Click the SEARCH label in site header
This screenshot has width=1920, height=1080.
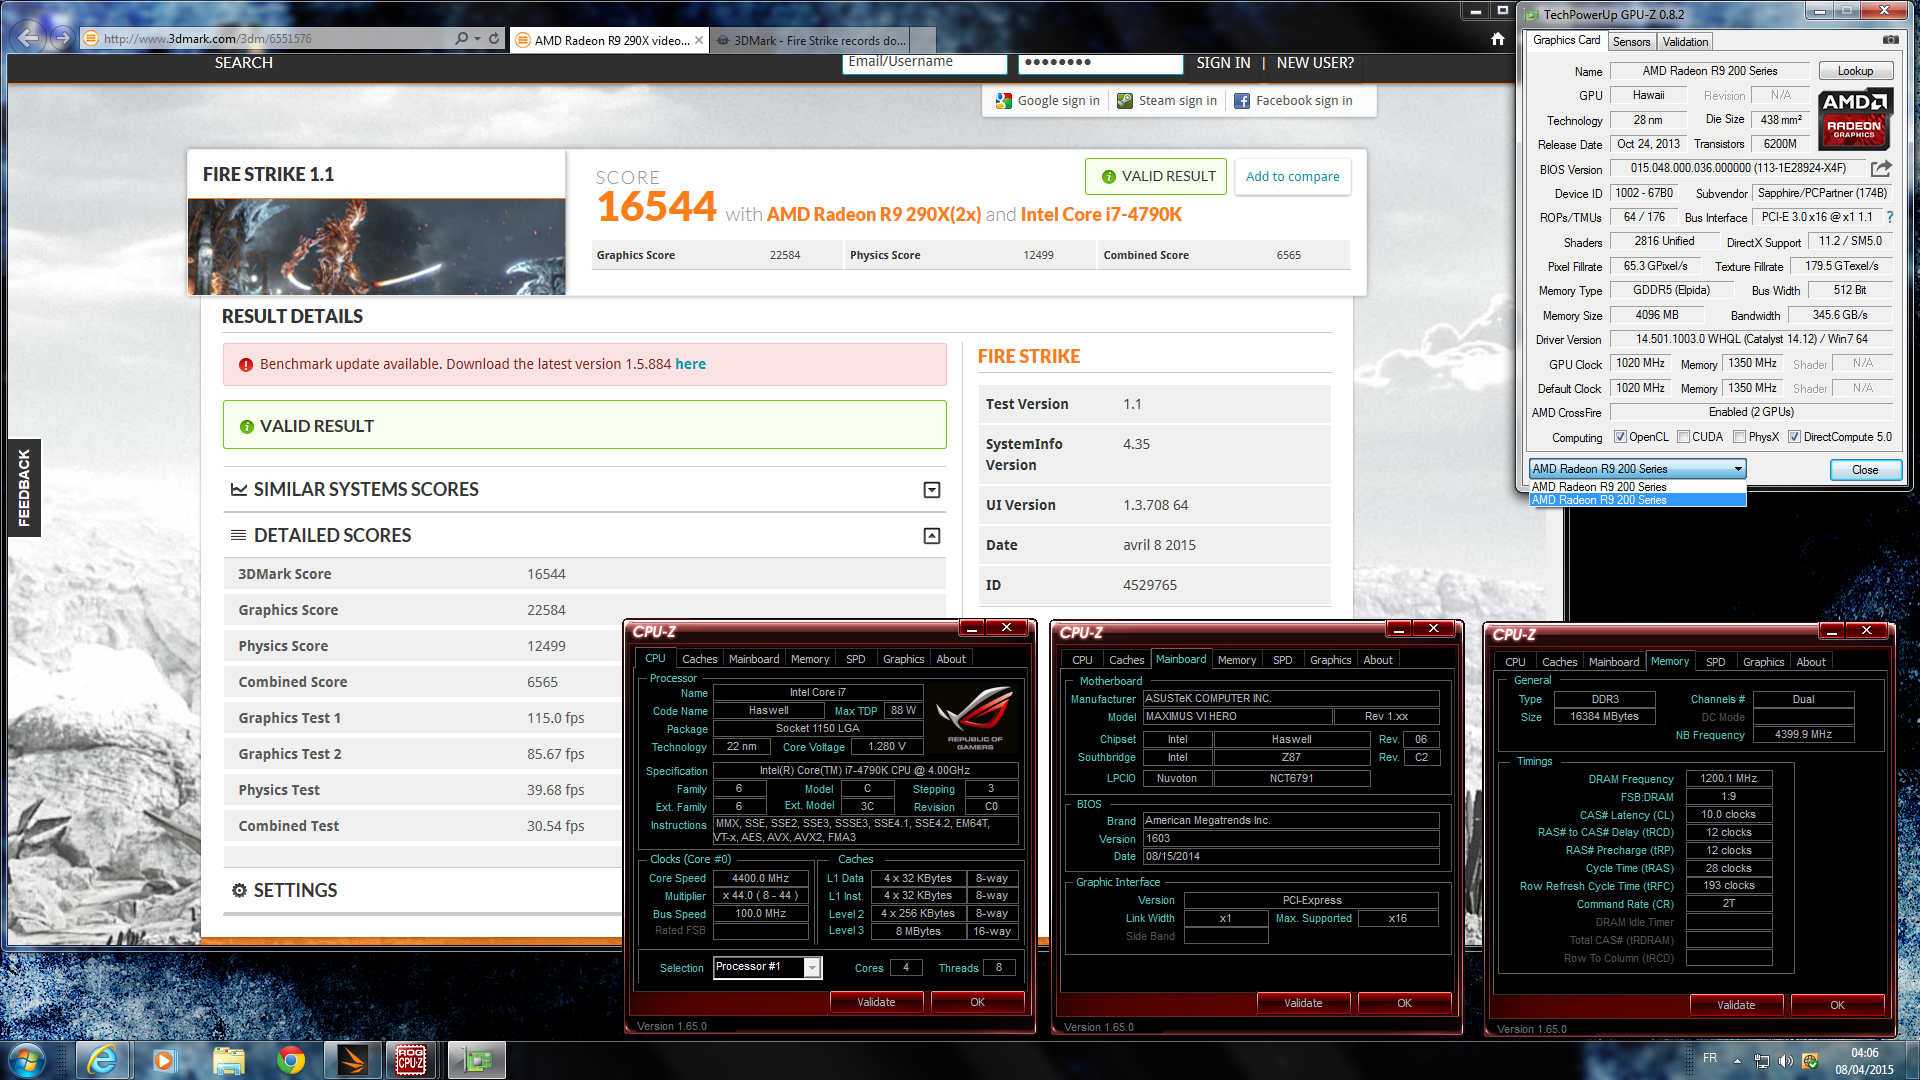click(x=243, y=63)
